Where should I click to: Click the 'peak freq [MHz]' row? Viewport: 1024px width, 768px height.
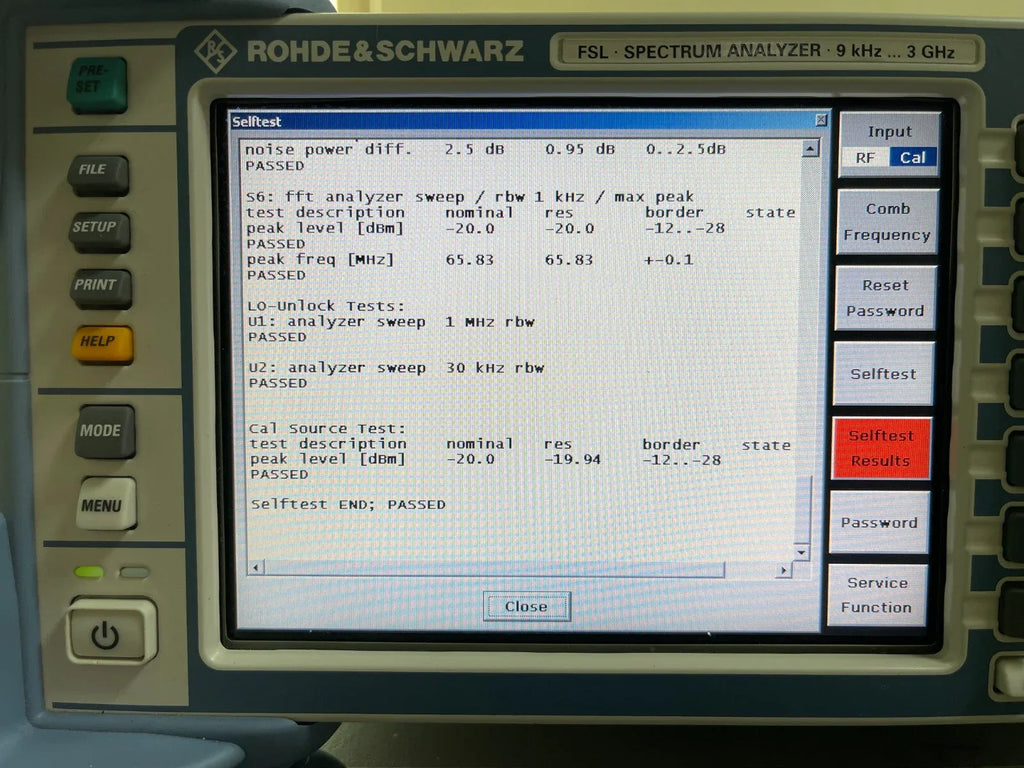[x=470, y=260]
